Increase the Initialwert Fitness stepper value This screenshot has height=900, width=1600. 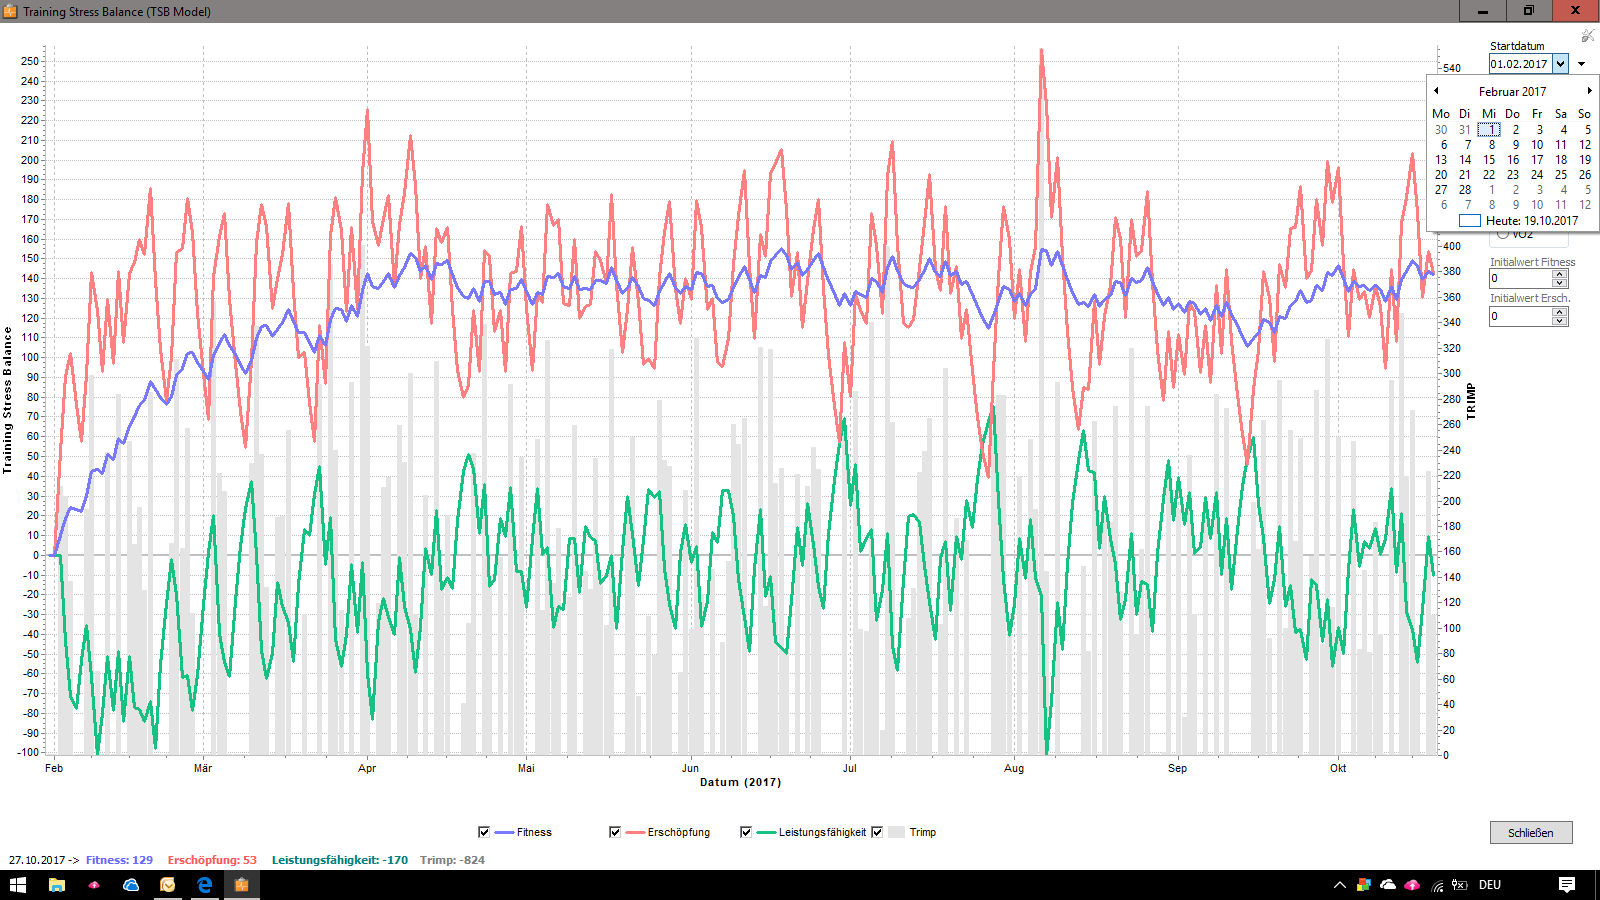click(x=1560, y=274)
